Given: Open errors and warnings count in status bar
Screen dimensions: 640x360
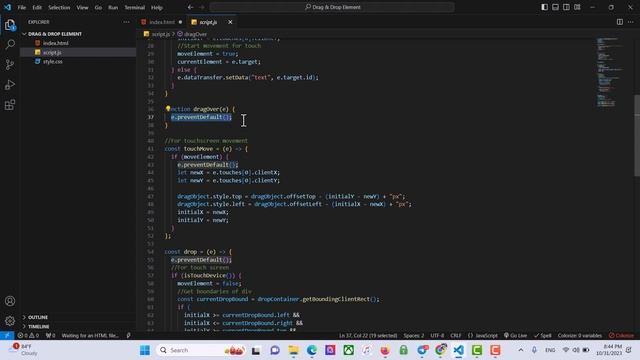Looking at the screenshot, I should click(28, 336).
